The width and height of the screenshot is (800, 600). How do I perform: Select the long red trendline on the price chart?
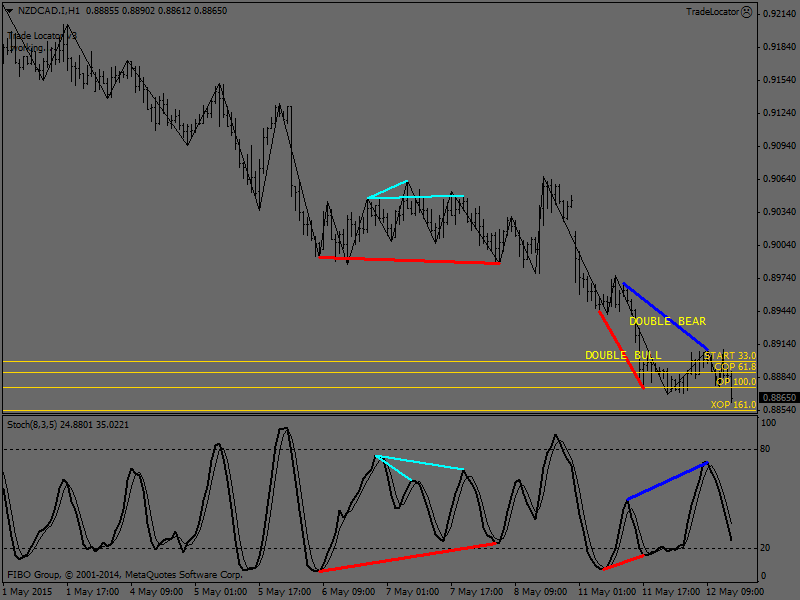[x=409, y=260]
